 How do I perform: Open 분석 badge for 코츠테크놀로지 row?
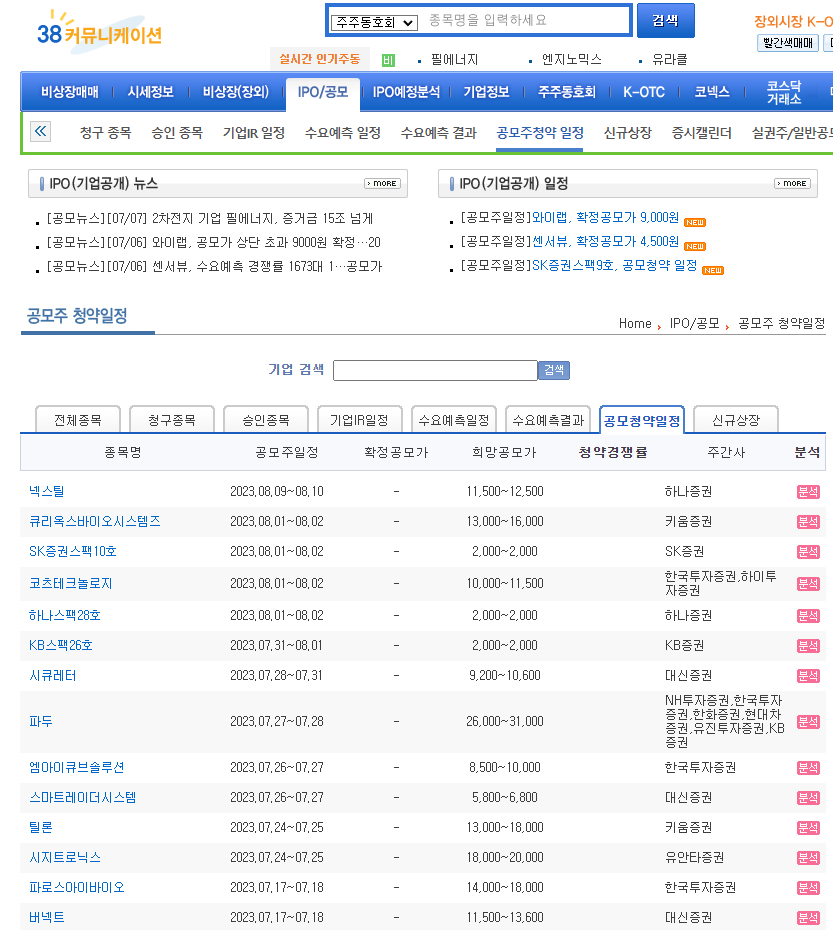click(x=808, y=584)
